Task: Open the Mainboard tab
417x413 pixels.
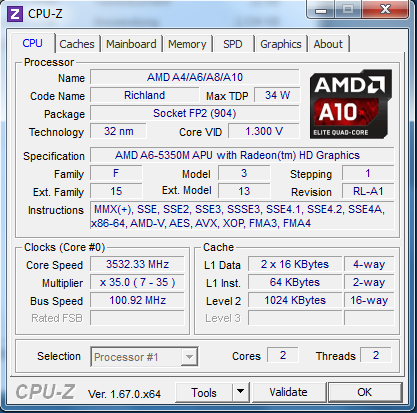Action: pyautogui.click(x=131, y=44)
